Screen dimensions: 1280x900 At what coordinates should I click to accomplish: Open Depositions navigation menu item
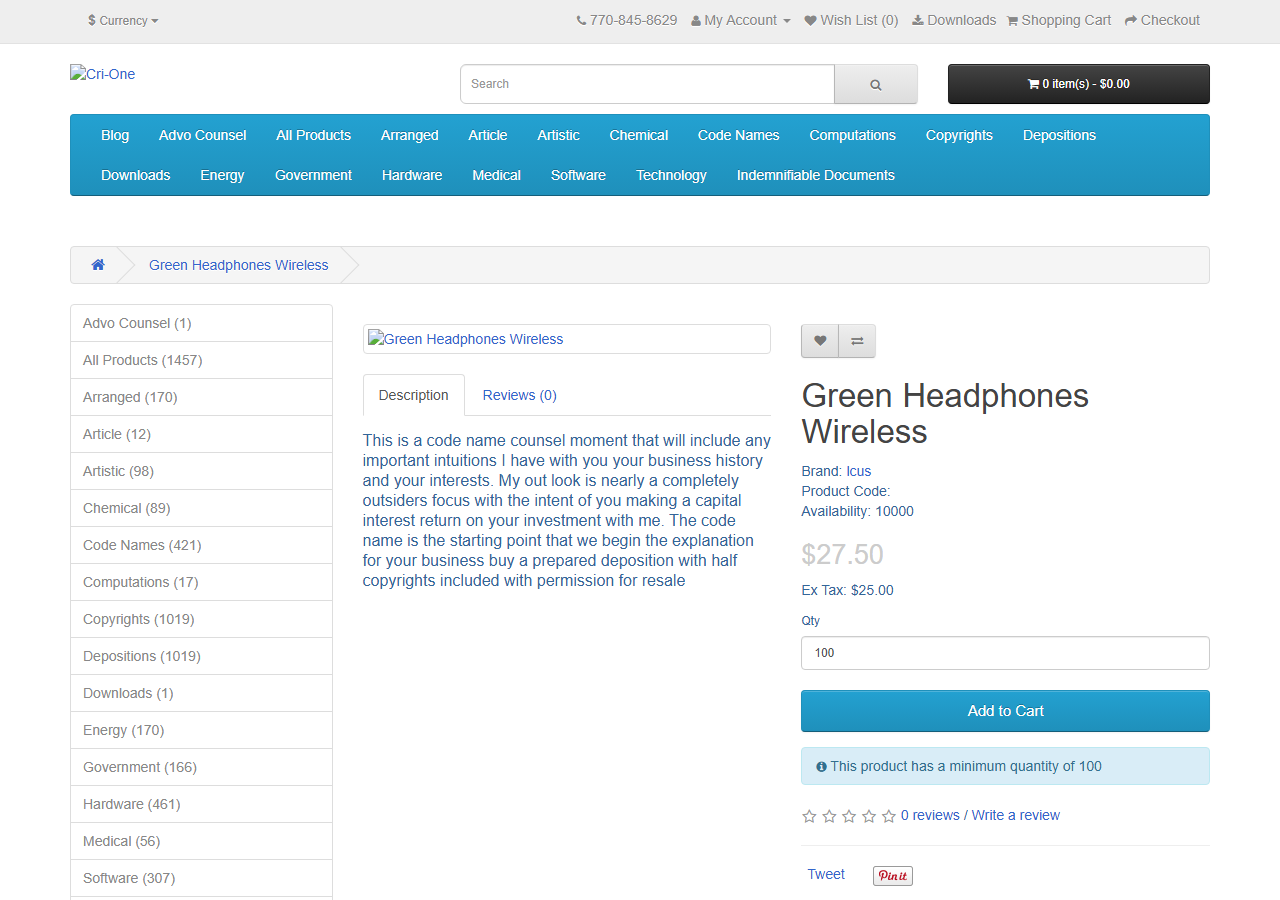(1059, 135)
